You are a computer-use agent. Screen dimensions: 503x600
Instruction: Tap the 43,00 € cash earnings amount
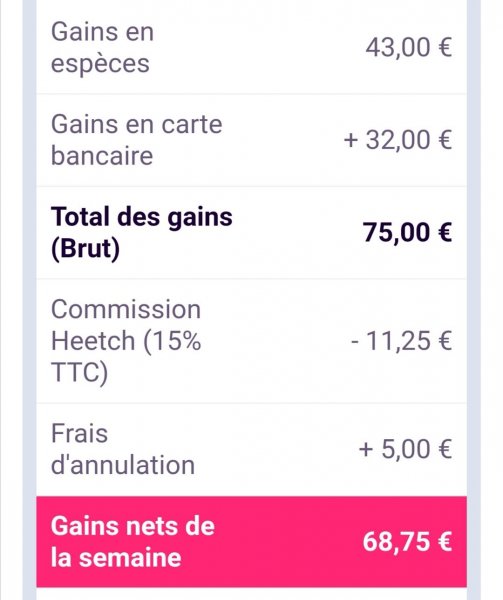click(409, 48)
